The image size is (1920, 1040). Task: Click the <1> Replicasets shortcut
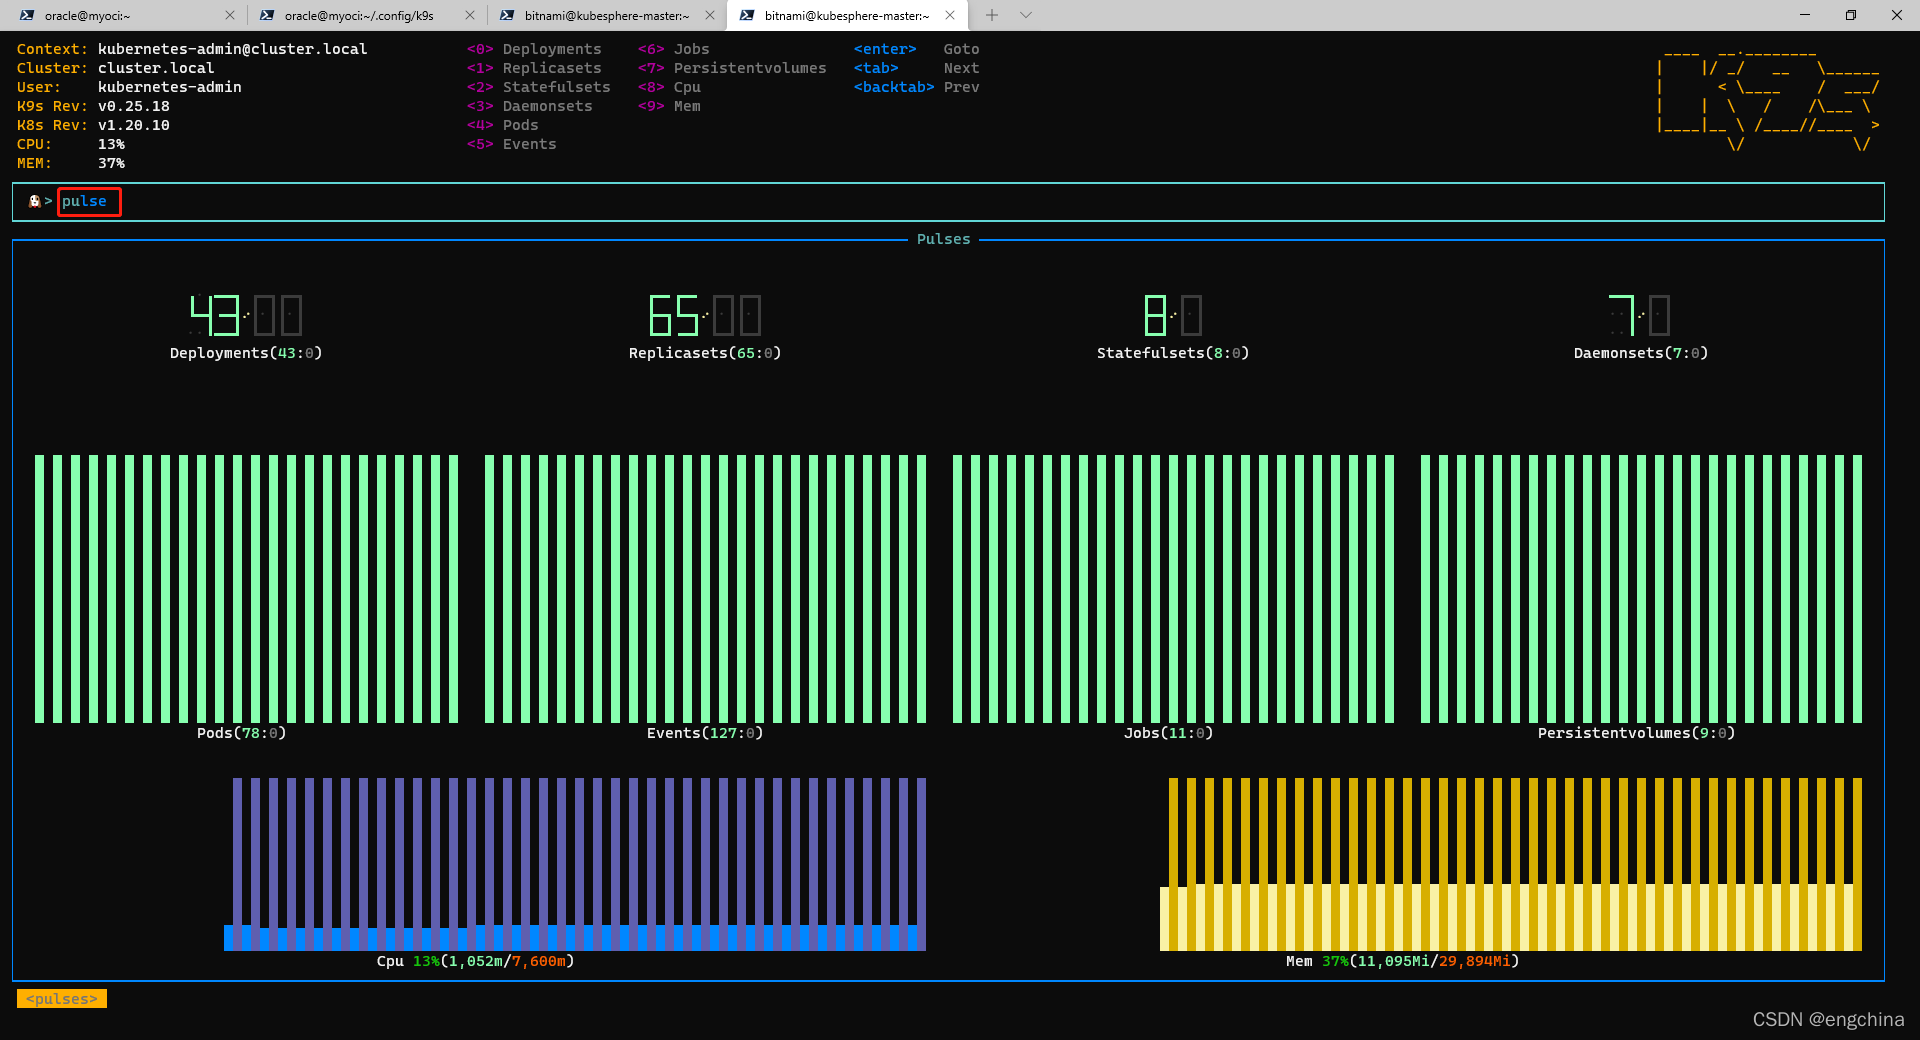pos(534,68)
